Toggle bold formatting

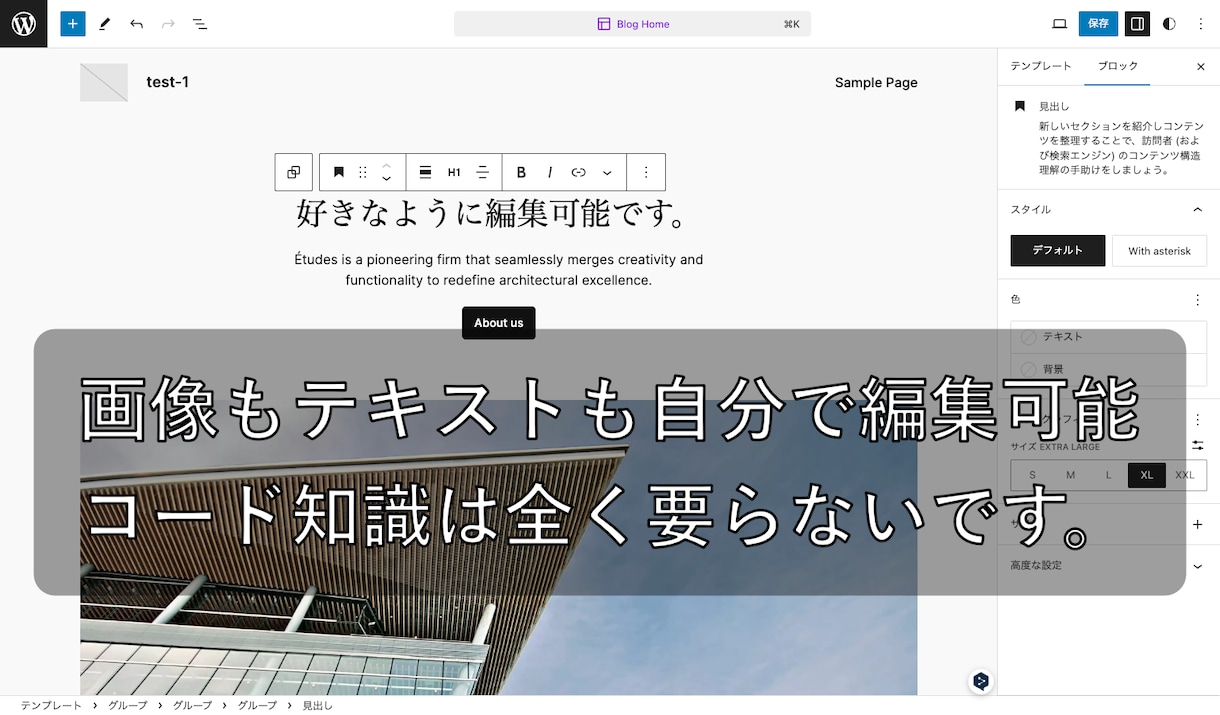pyautogui.click(x=521, y=172)
